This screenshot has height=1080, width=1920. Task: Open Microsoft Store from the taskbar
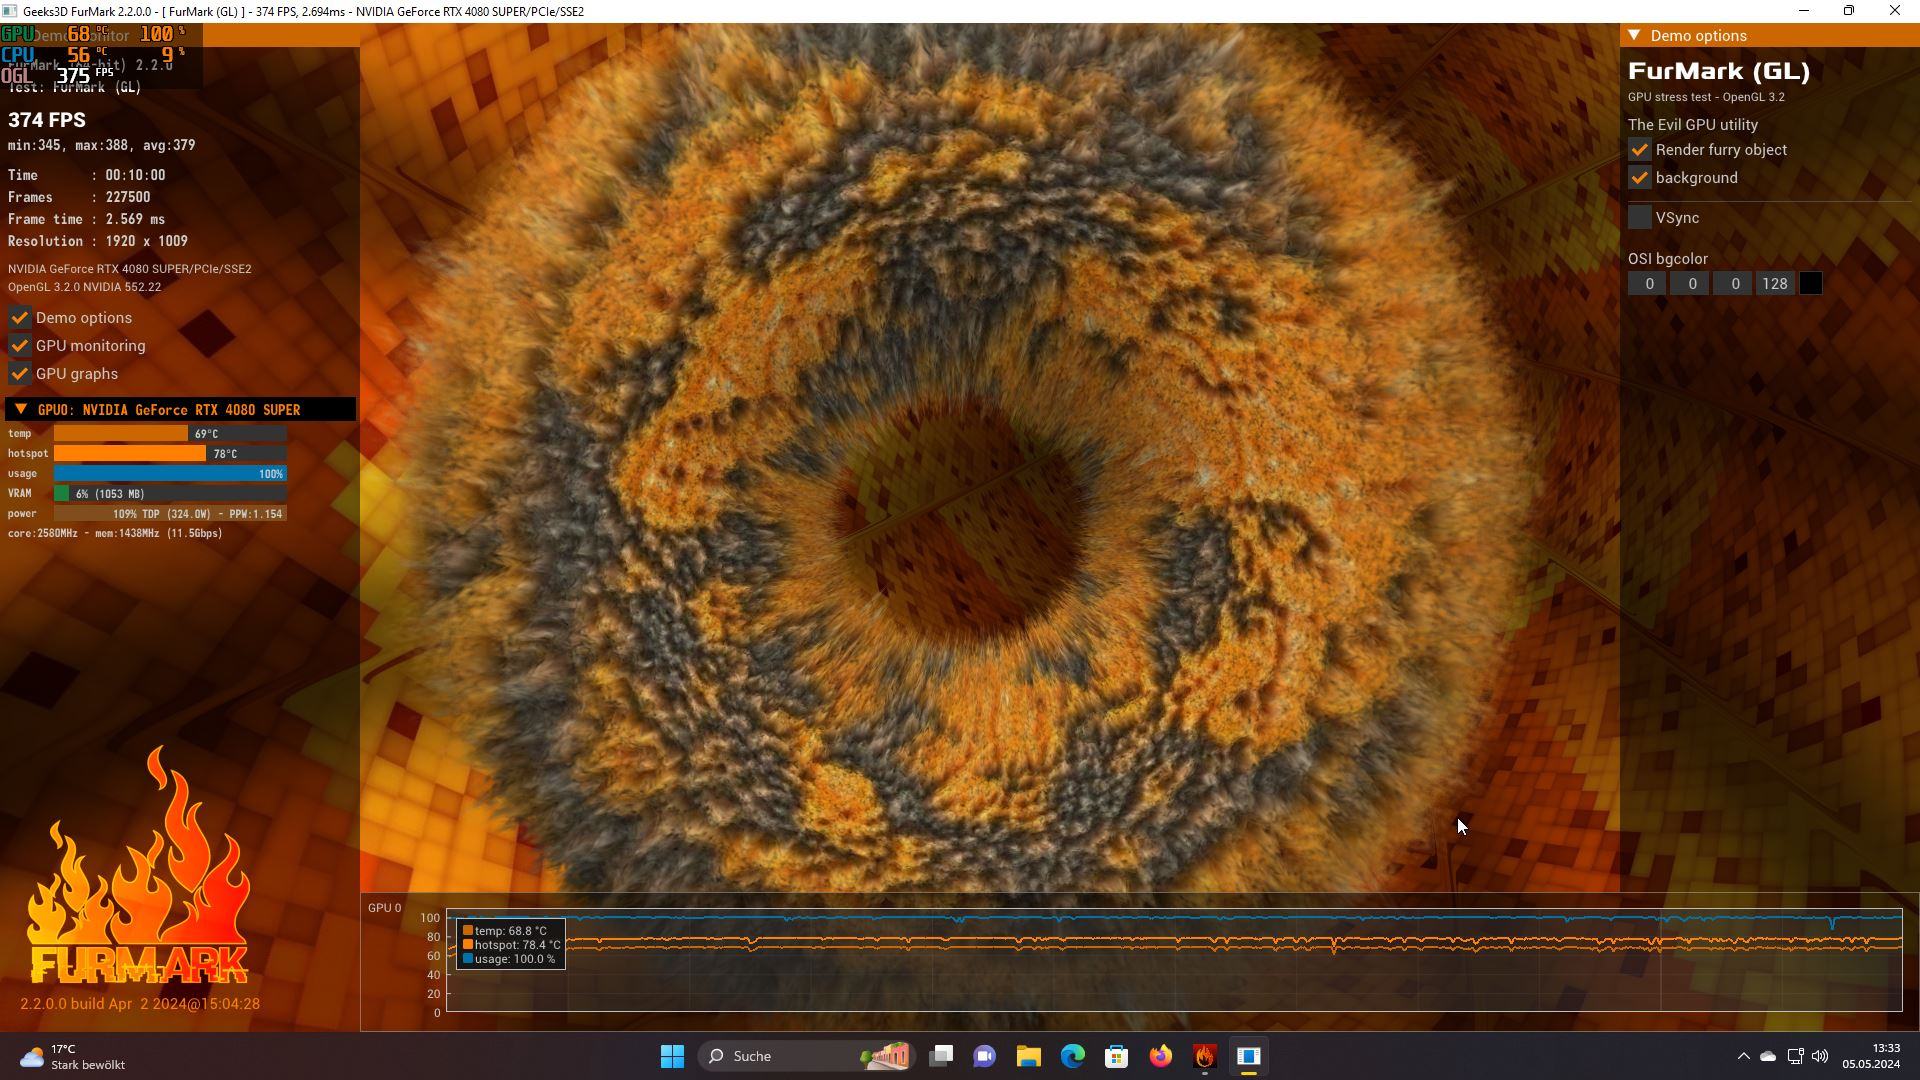click(1117, 1056)
